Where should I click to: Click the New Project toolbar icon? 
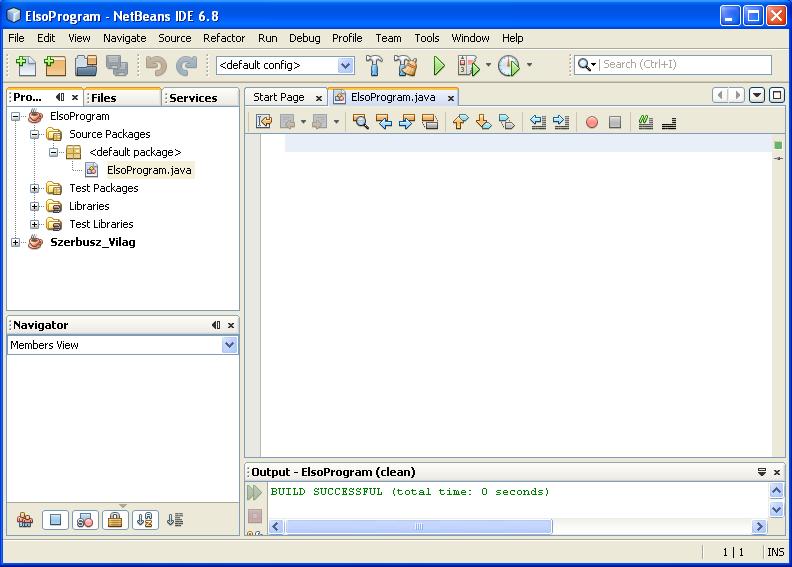coord(55,66)
